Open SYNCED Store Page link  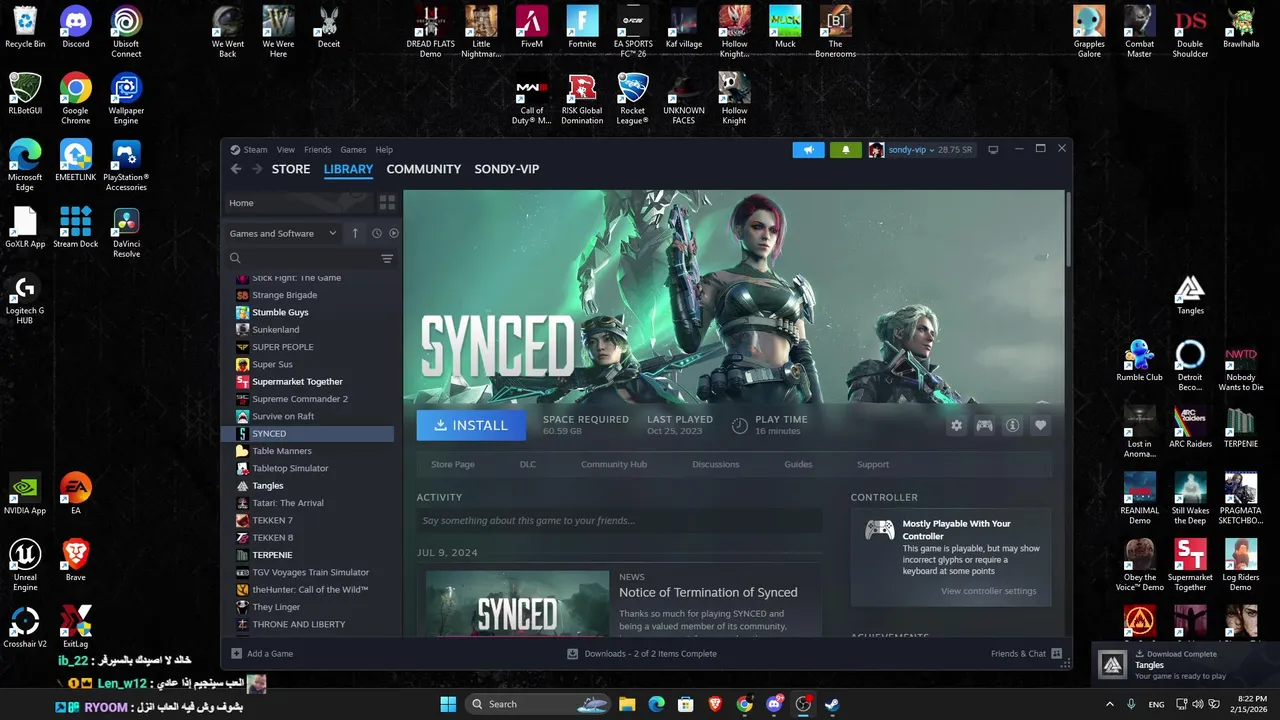[x=453, y=464]
